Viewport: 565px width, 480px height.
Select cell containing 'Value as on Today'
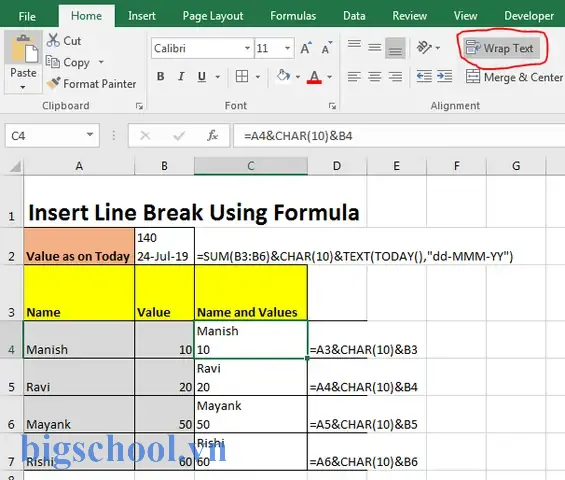[x=79, y=246]
